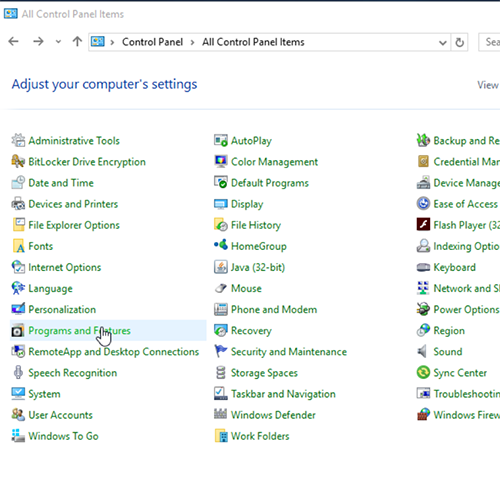The width and height of the screenshot is (500, 500).
Task: Click the Personalization icon
Action: pos(18,309)
